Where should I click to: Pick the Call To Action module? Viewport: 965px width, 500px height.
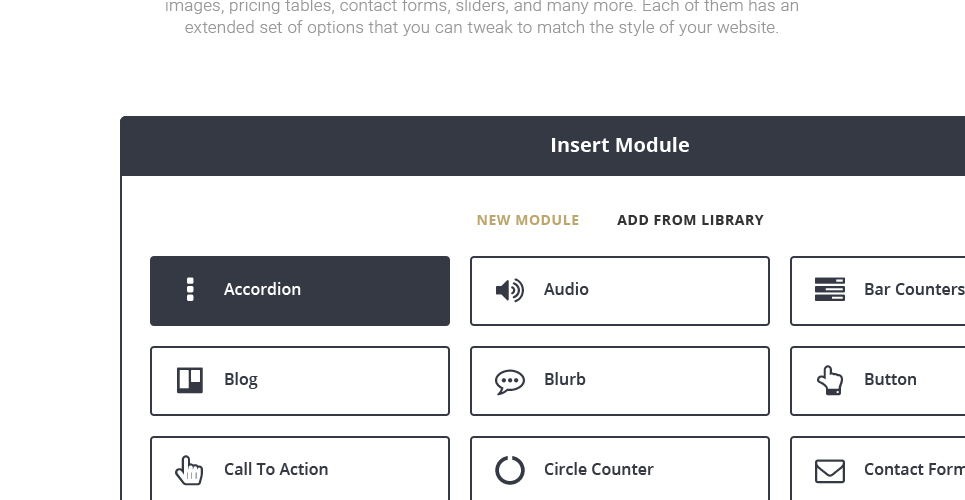pos(300,468)
